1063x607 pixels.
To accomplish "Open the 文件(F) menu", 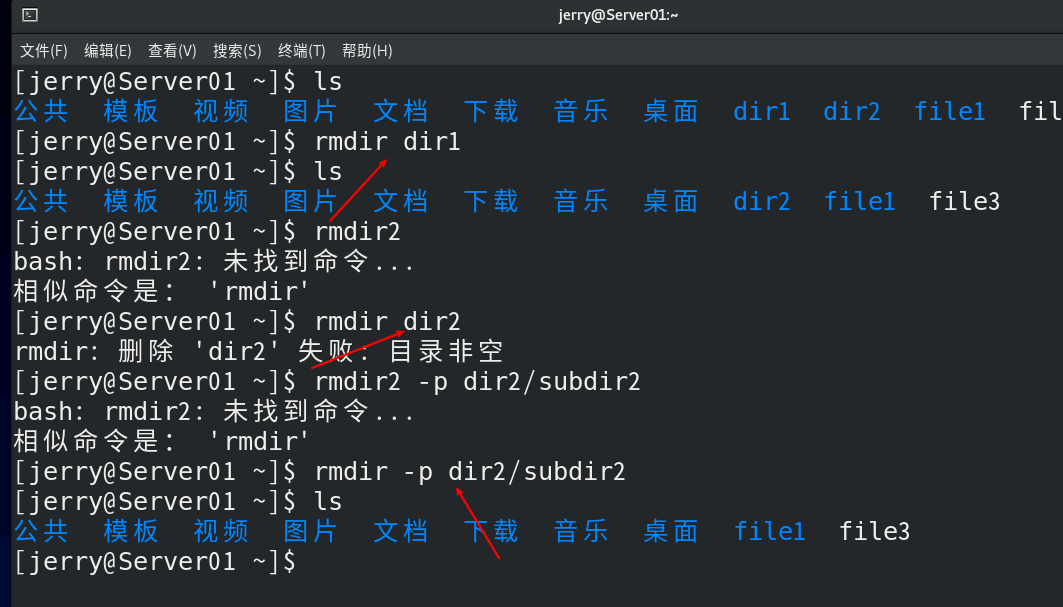I will [x=43, y=51].
